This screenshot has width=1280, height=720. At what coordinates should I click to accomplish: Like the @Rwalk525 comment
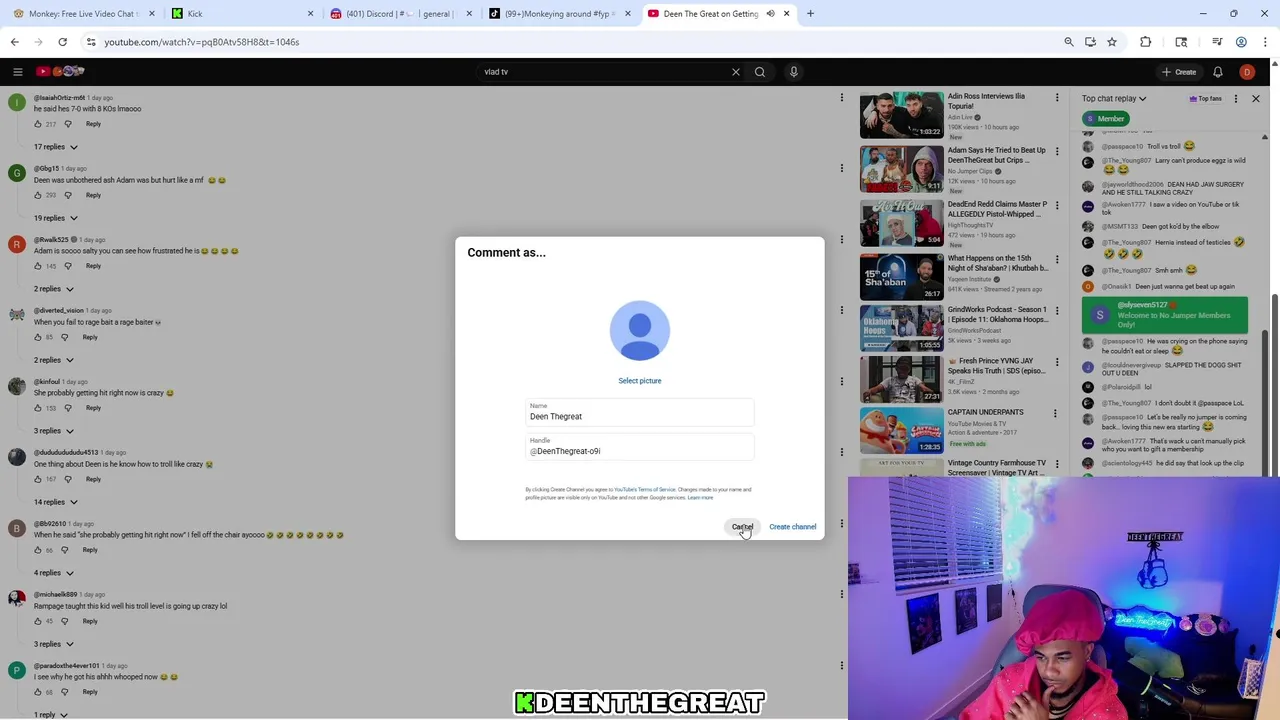click(x=38, y=266)
